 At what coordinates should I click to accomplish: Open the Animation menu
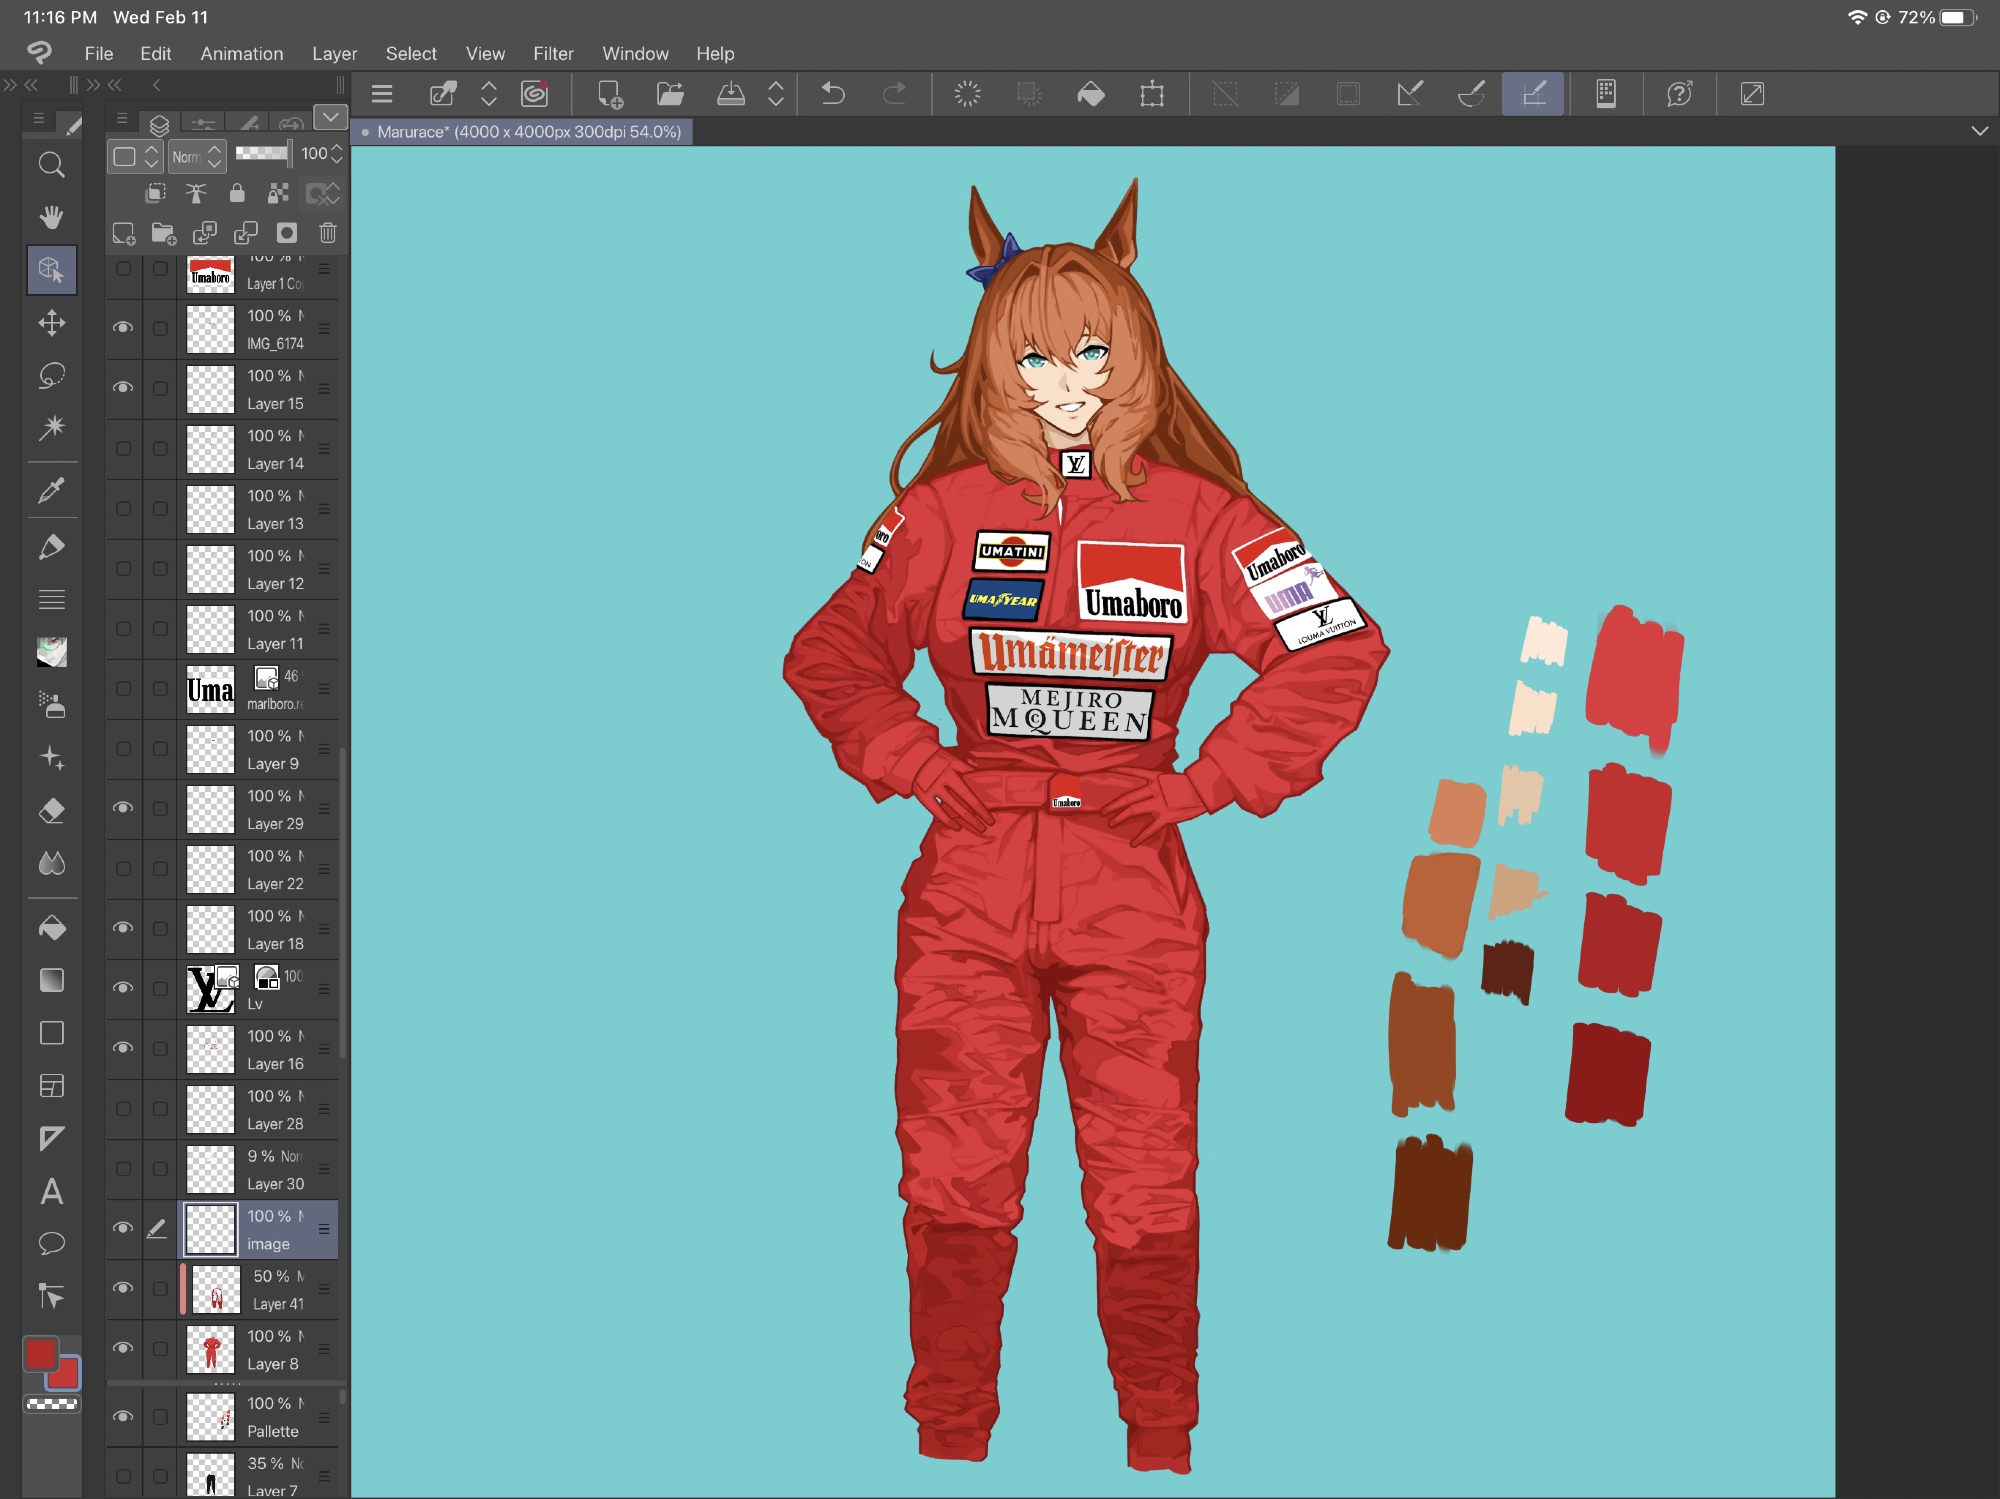[x=241, y=54]
